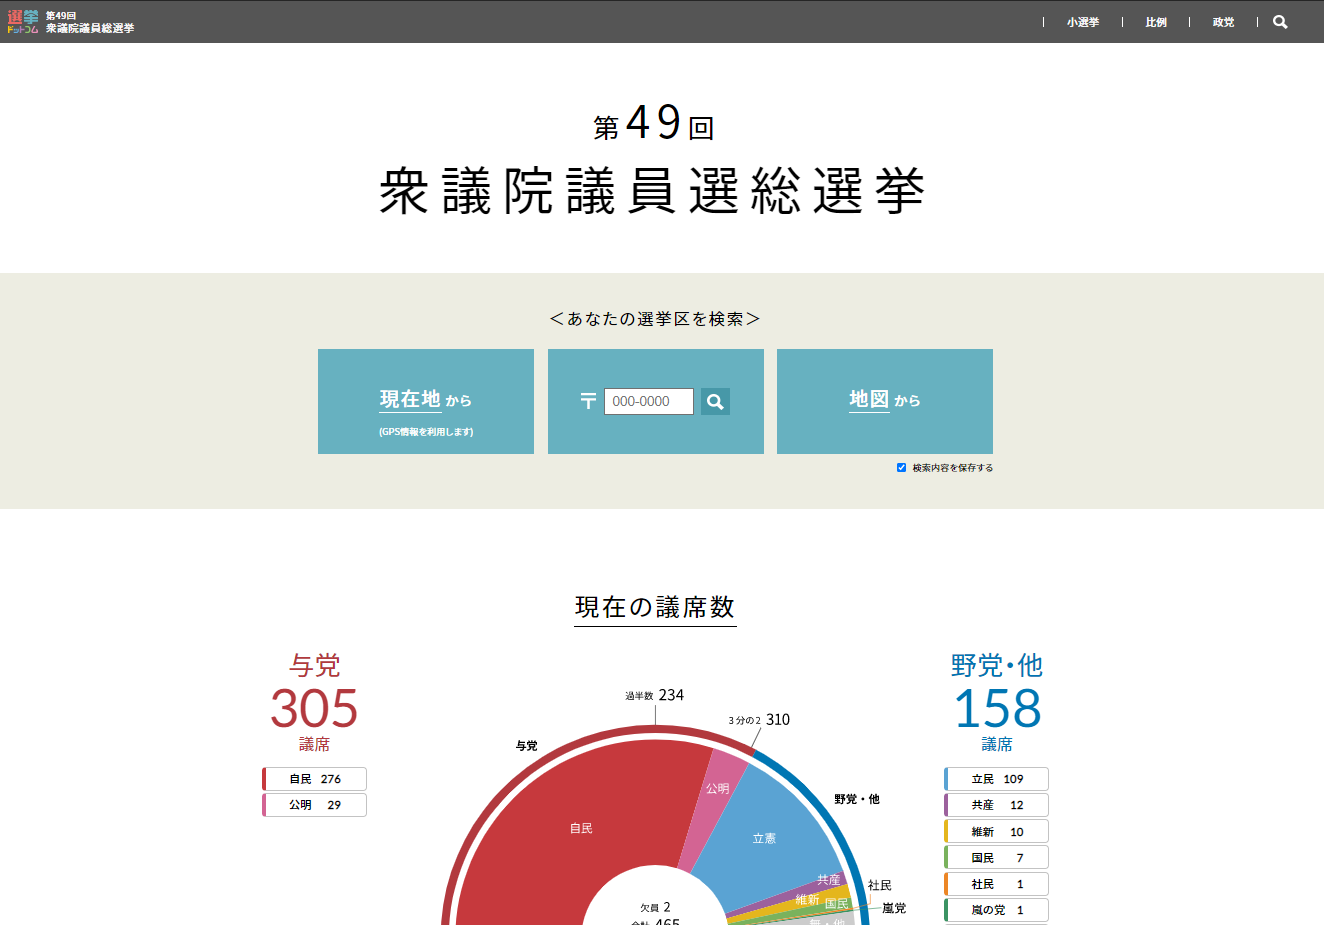
Task: Click the blue 立憲 chart segment
Action: point(764,838)
